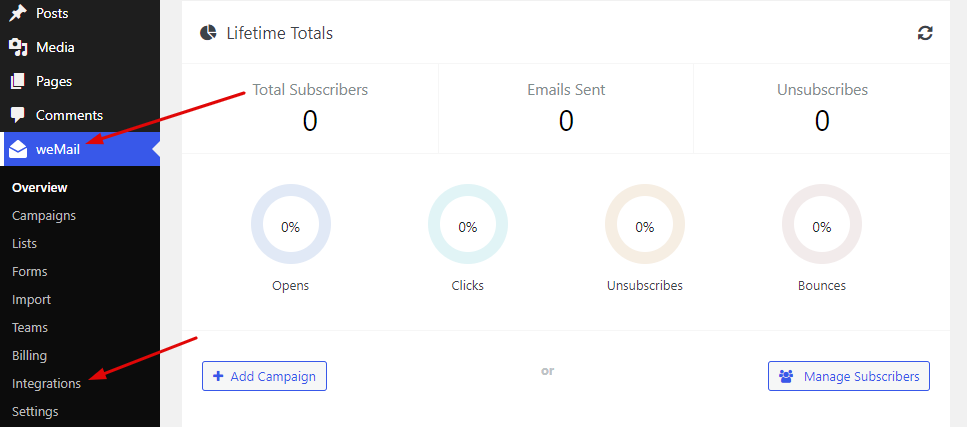Open the Teams page

[30, 327]
